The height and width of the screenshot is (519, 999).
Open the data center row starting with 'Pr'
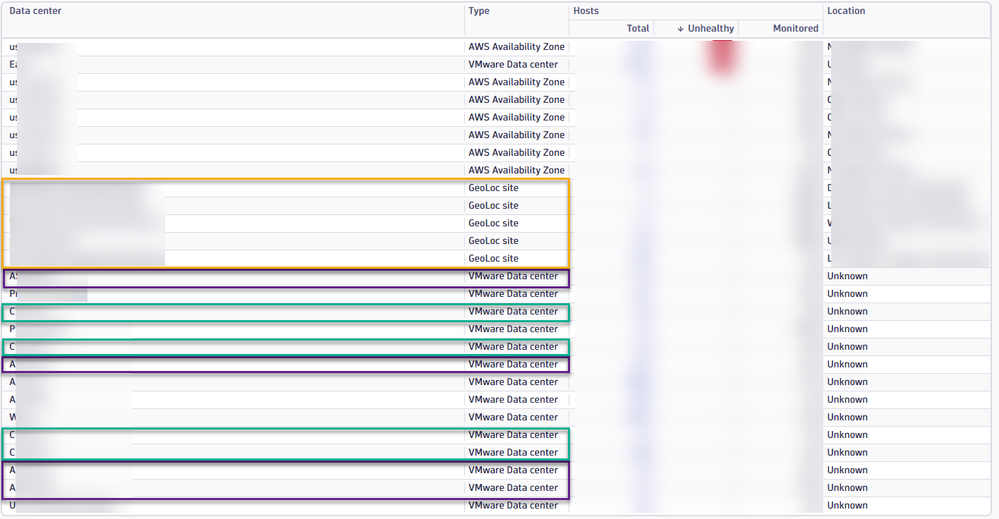14,294
